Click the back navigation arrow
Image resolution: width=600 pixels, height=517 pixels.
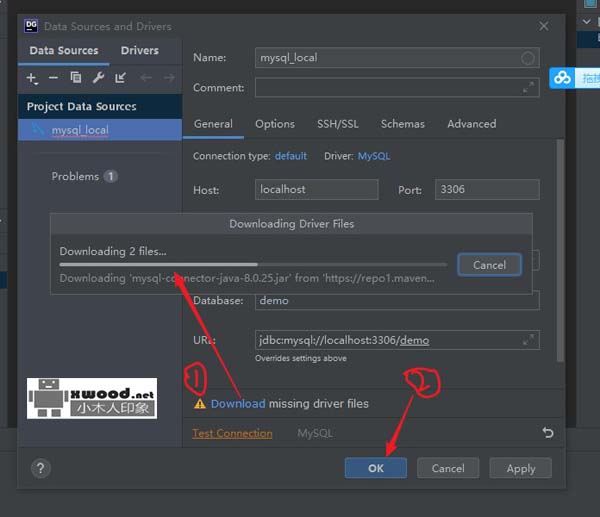146,78
